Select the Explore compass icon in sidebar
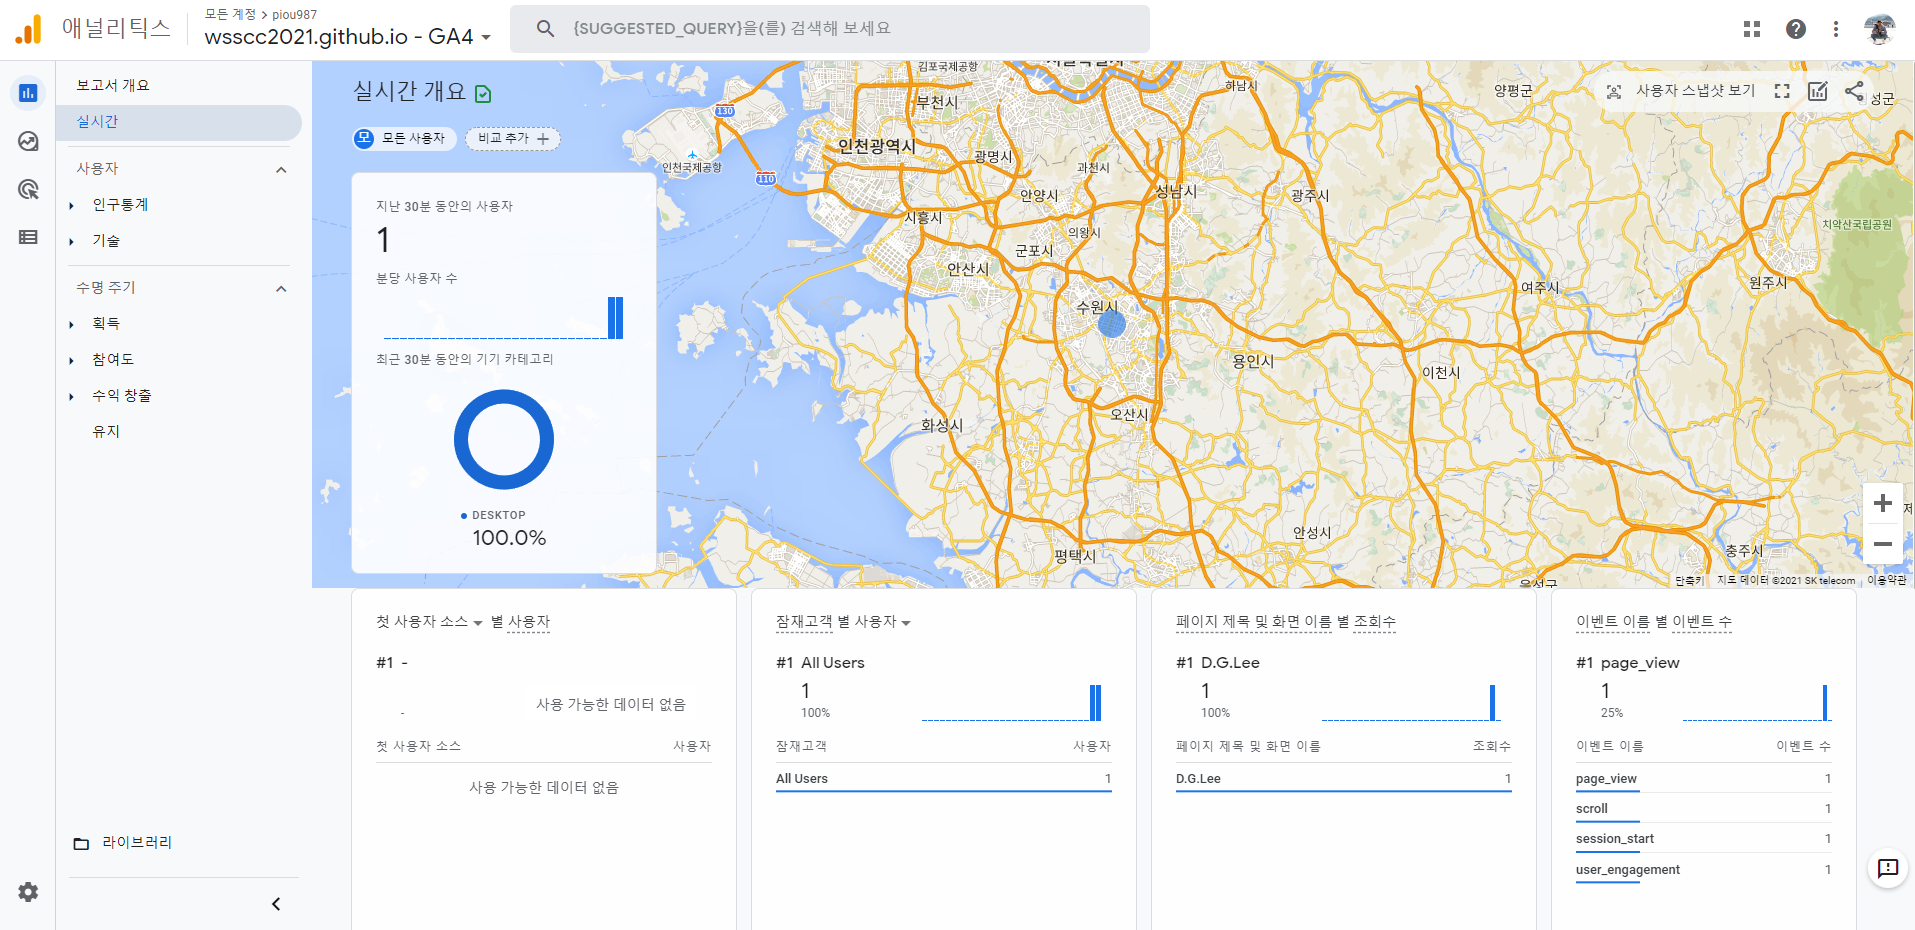1915x930 pixels. pyautogui.click(x=27, y=141)
